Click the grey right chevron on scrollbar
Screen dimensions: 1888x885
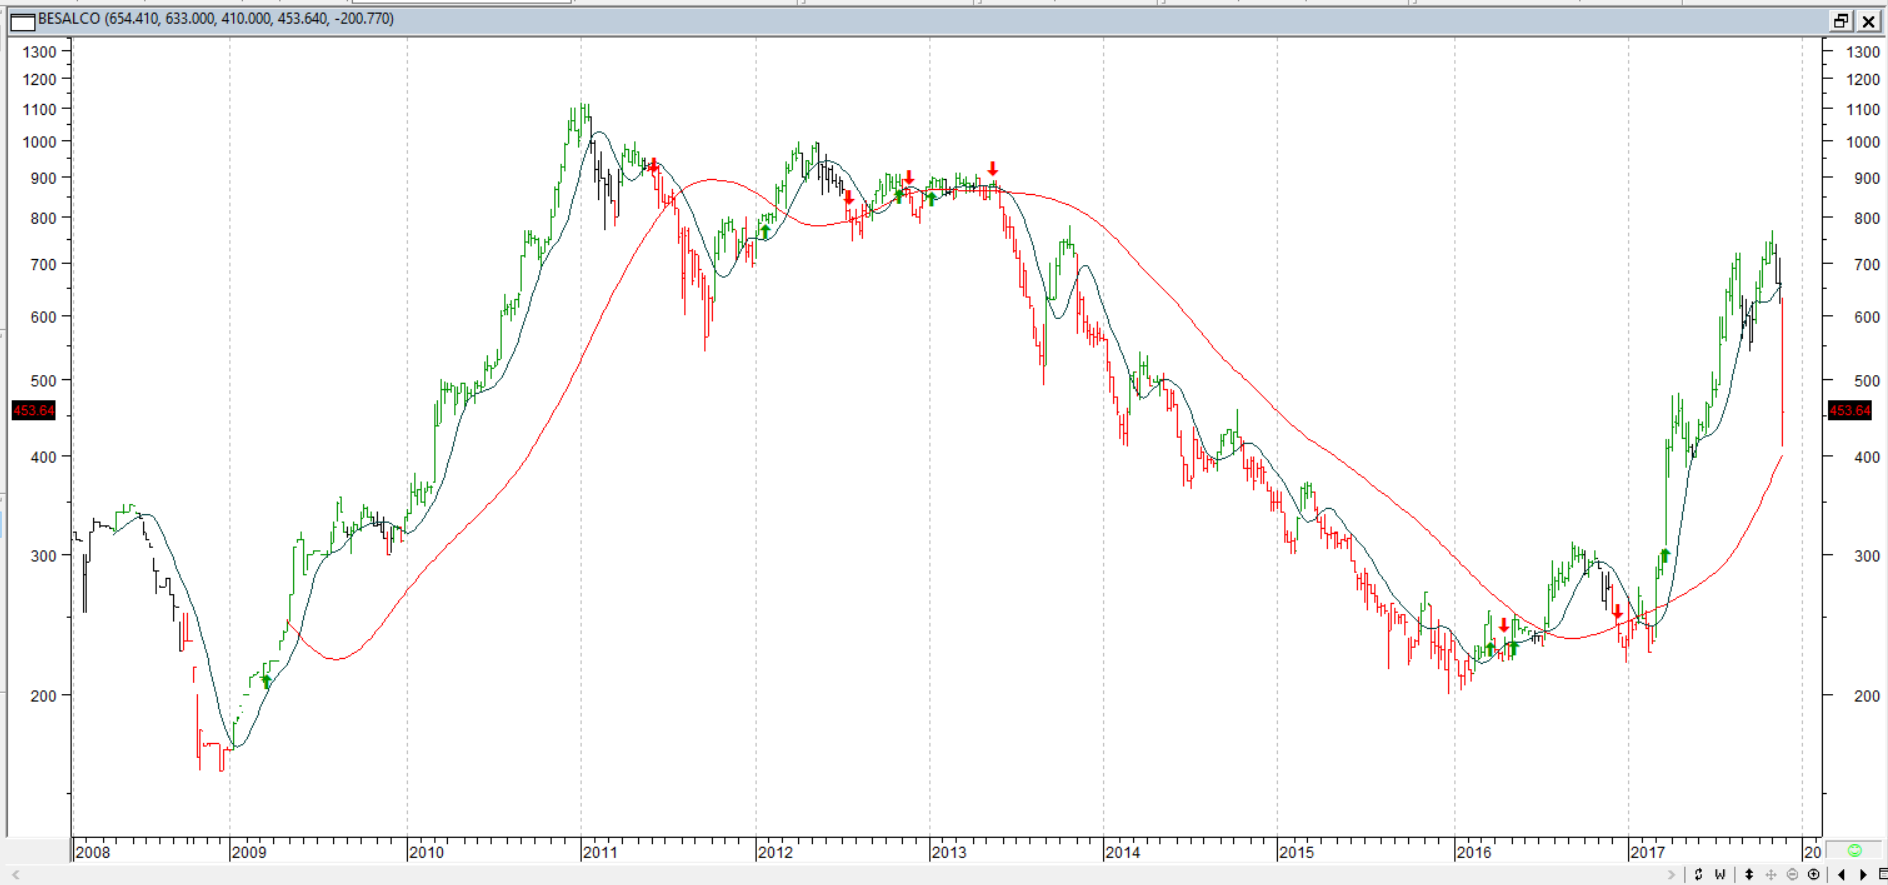coord(1670,875)
